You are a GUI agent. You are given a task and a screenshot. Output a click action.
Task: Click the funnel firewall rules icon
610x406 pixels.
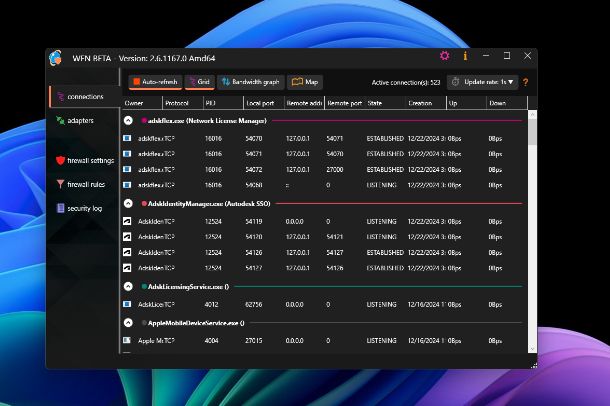(x=60, y=184)
